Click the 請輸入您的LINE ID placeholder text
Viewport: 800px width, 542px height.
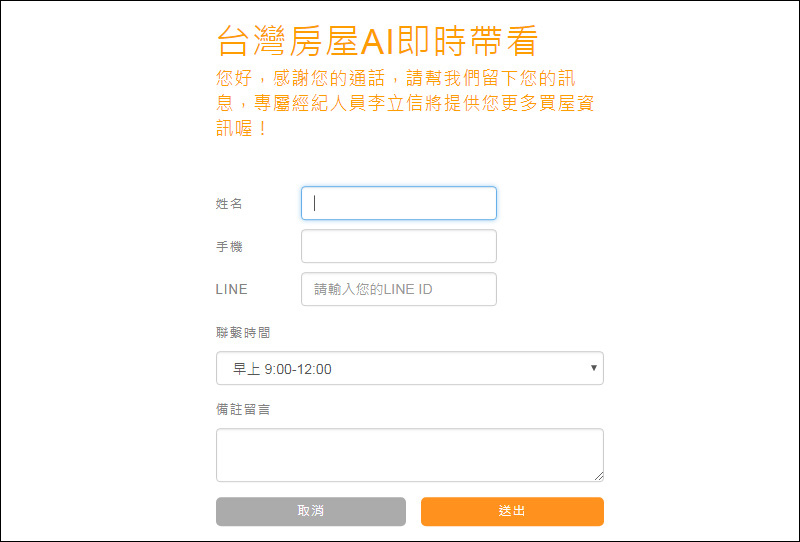(x=373, y=289)
